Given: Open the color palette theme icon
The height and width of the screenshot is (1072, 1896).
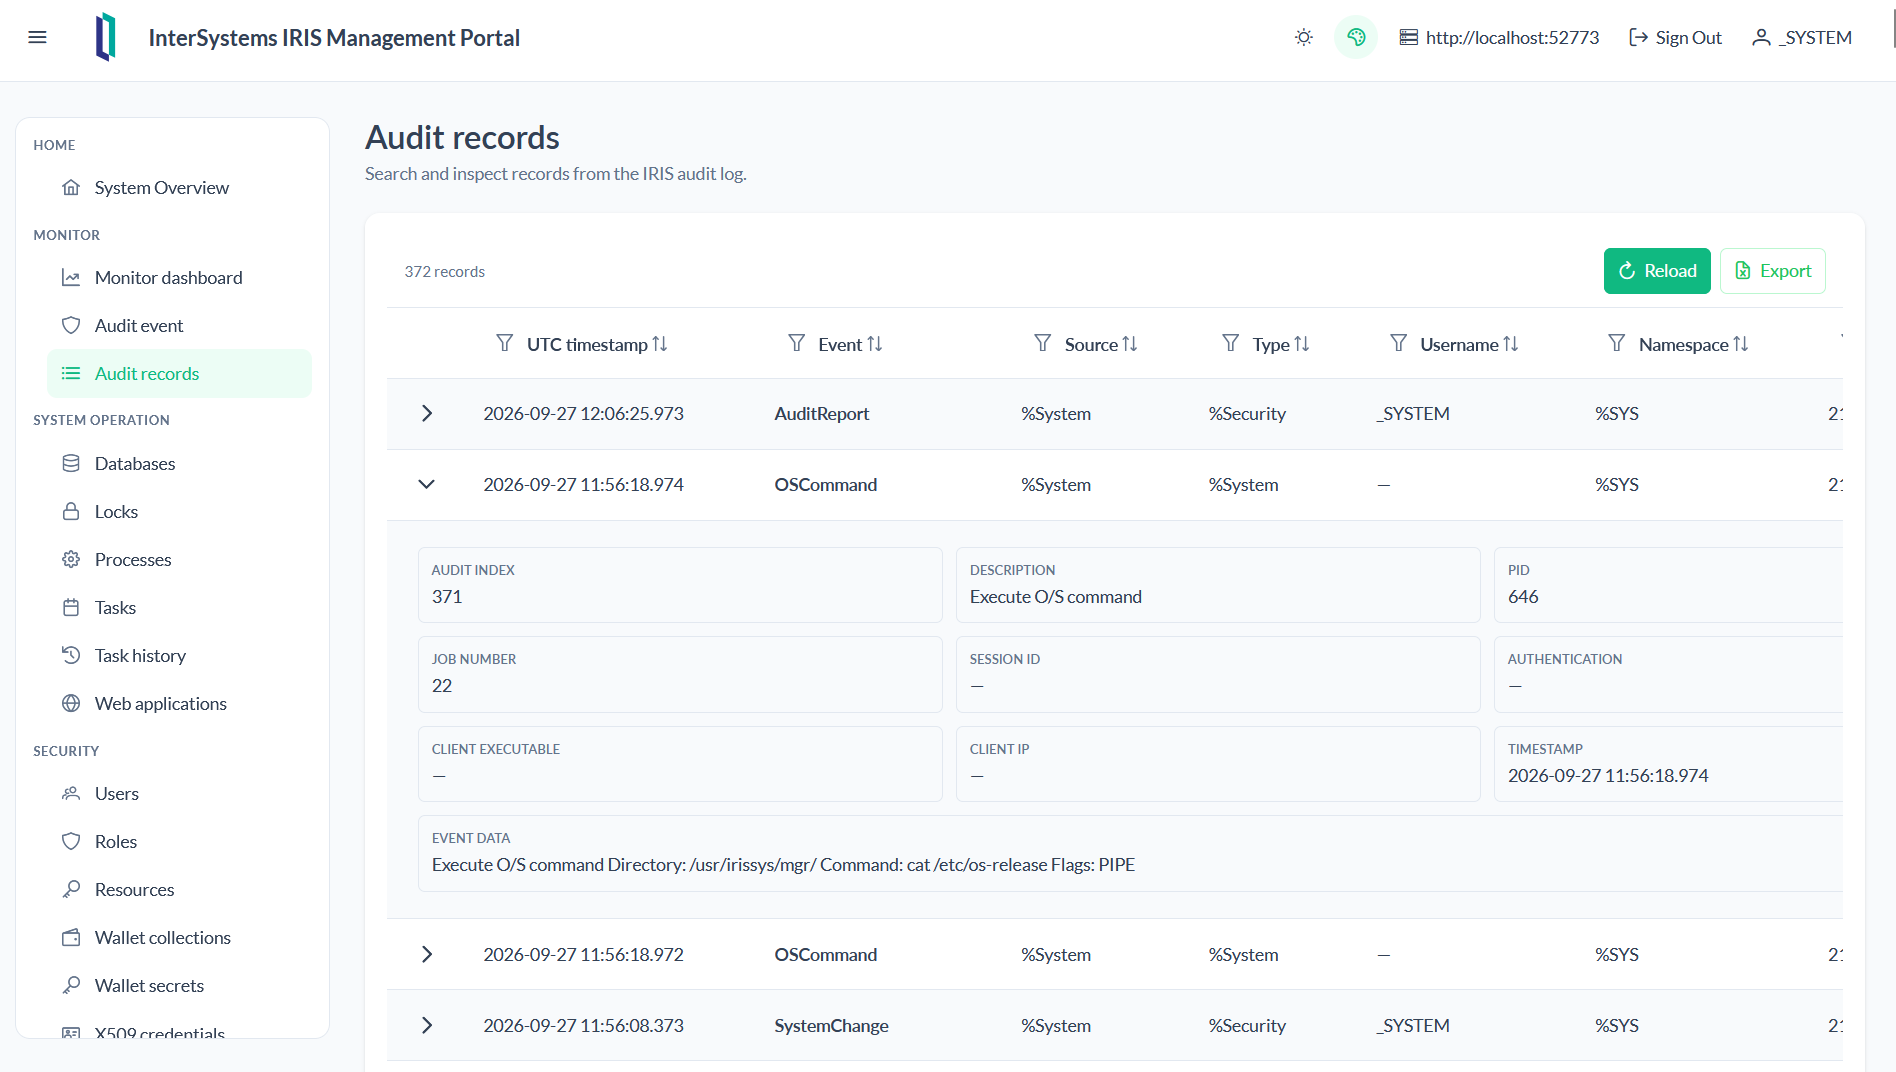Looking at the screenshot, I should [x=1356, y=38].
